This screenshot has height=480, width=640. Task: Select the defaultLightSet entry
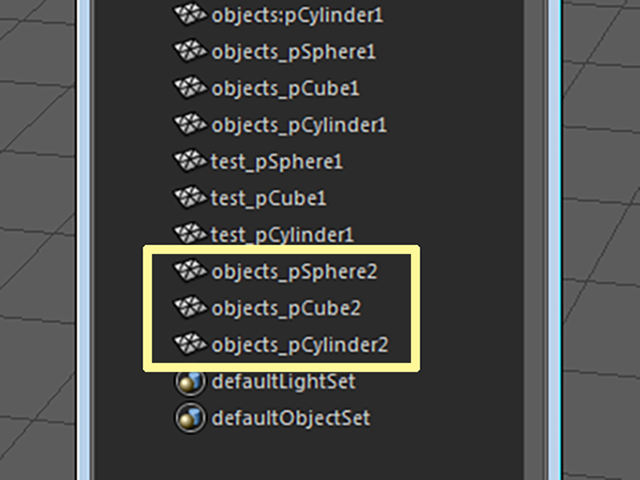[x=283, y=382]
